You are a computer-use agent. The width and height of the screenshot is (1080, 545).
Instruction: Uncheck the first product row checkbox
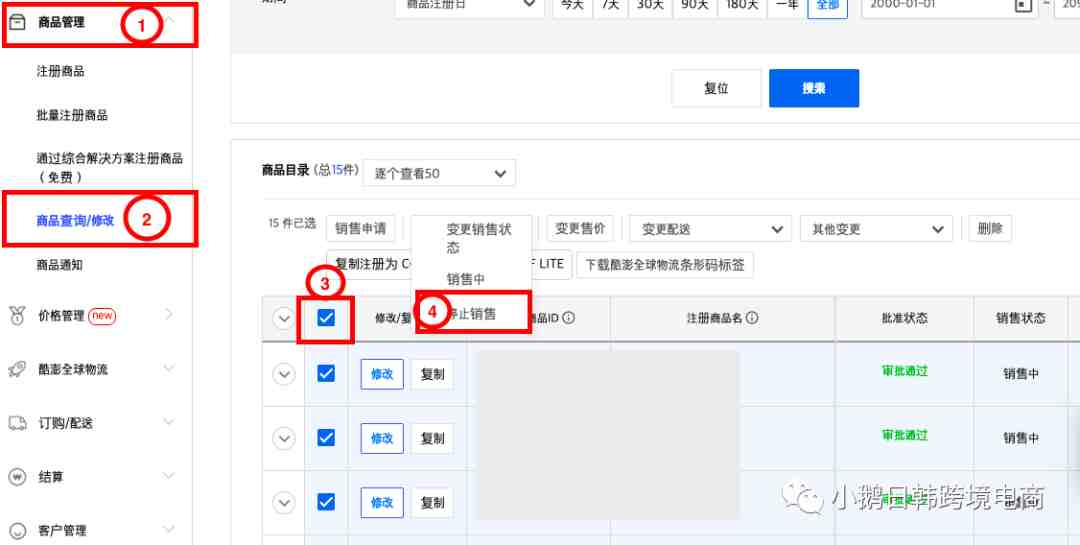point(326,373)
